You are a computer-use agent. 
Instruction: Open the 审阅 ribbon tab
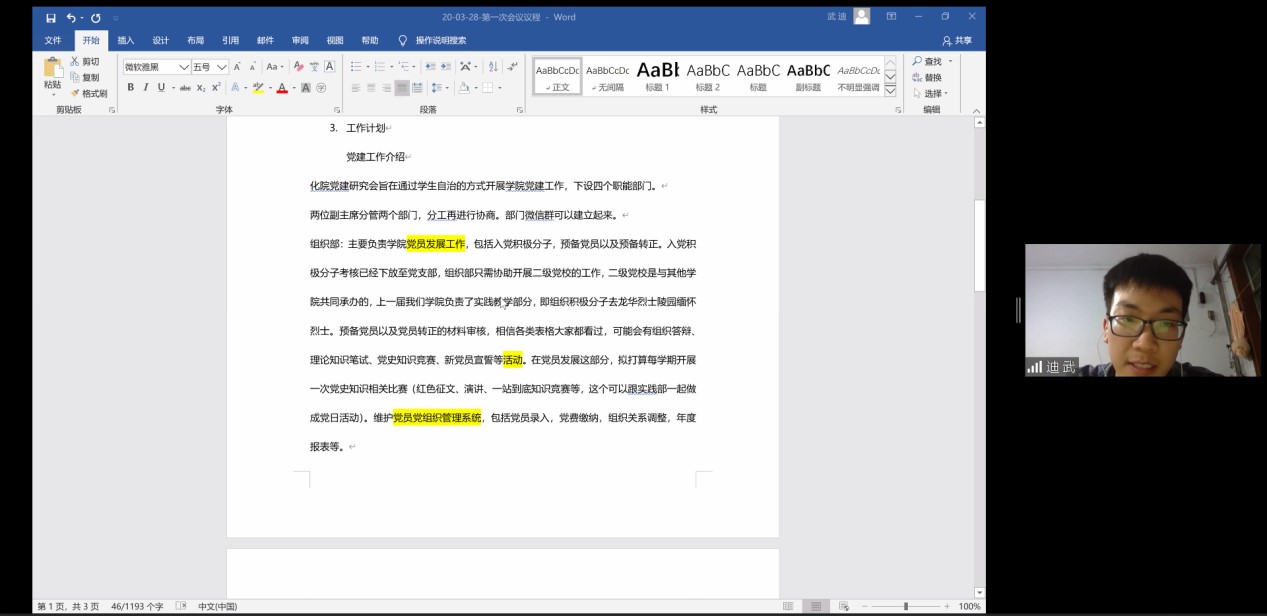pos(300,40)
